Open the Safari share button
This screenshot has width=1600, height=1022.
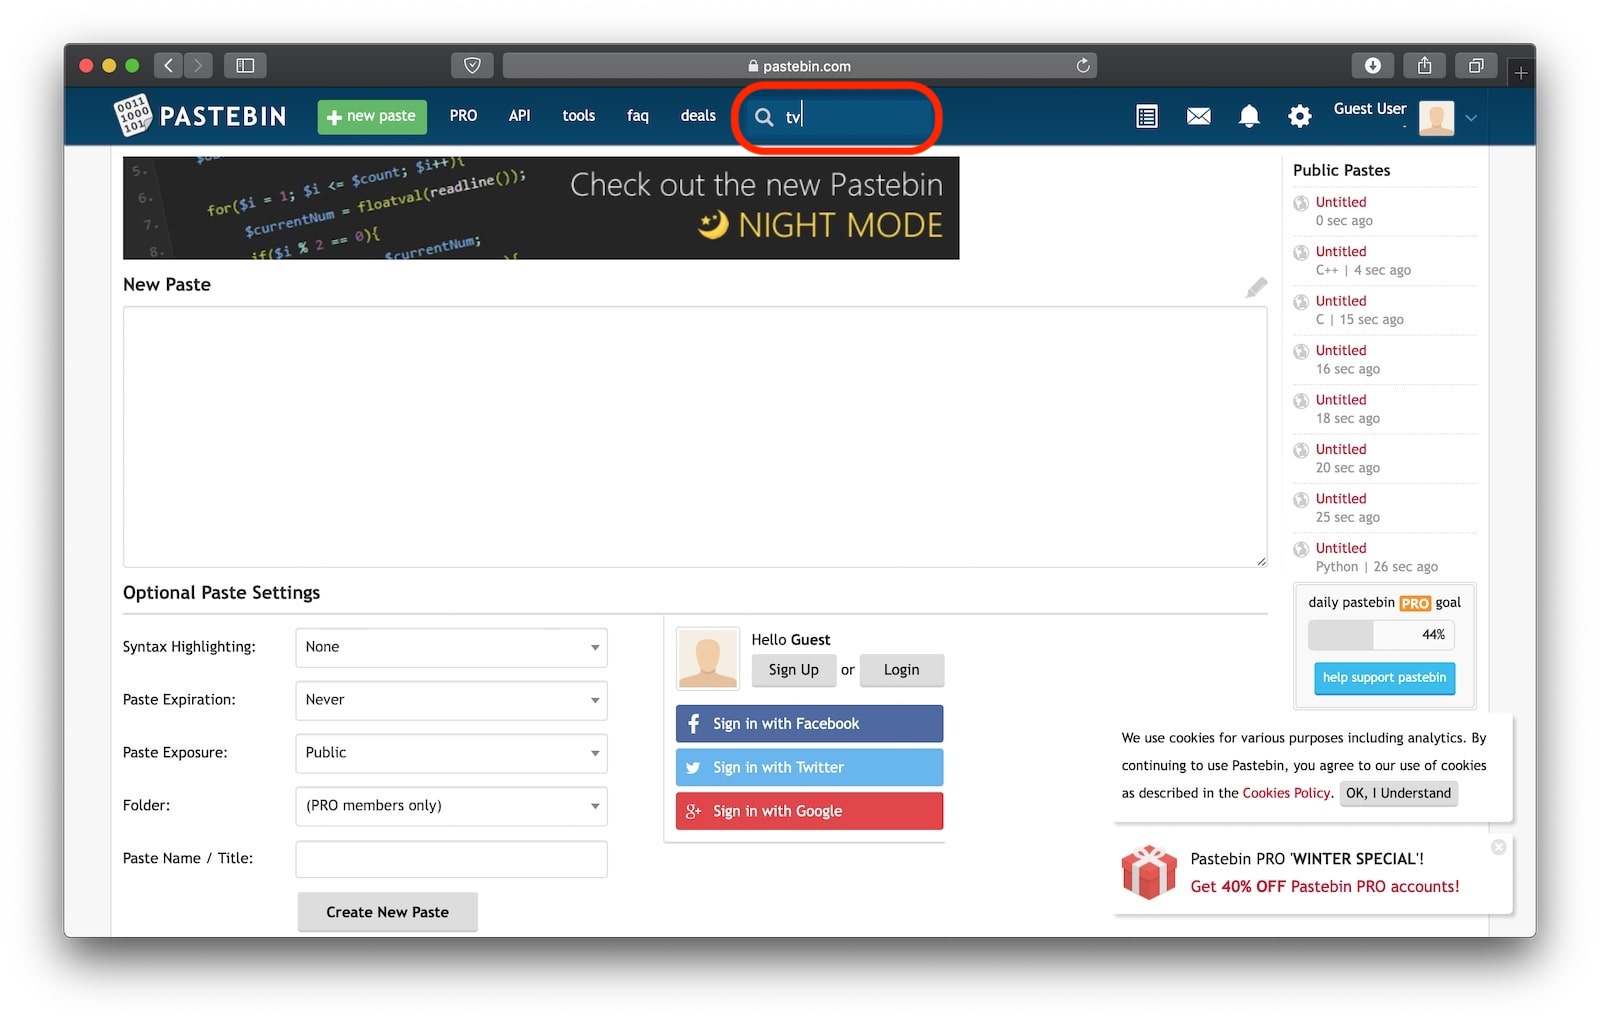point(1424,66)
